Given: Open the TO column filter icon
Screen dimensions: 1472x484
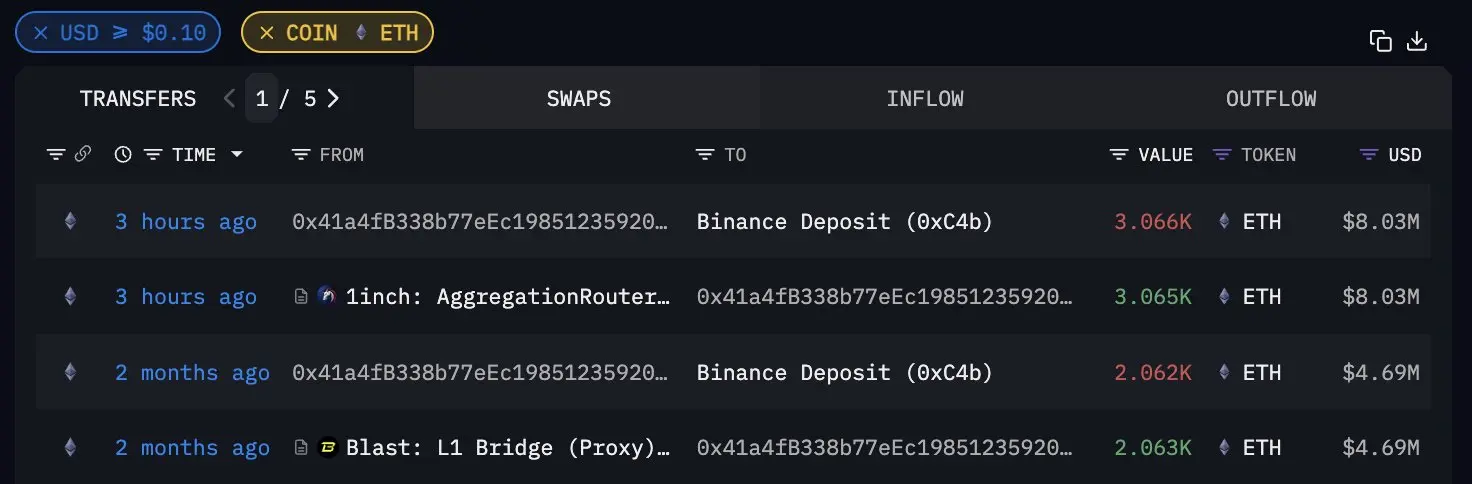Looking at the screenshot, I should pyautogui.click(x=705, y=155).
